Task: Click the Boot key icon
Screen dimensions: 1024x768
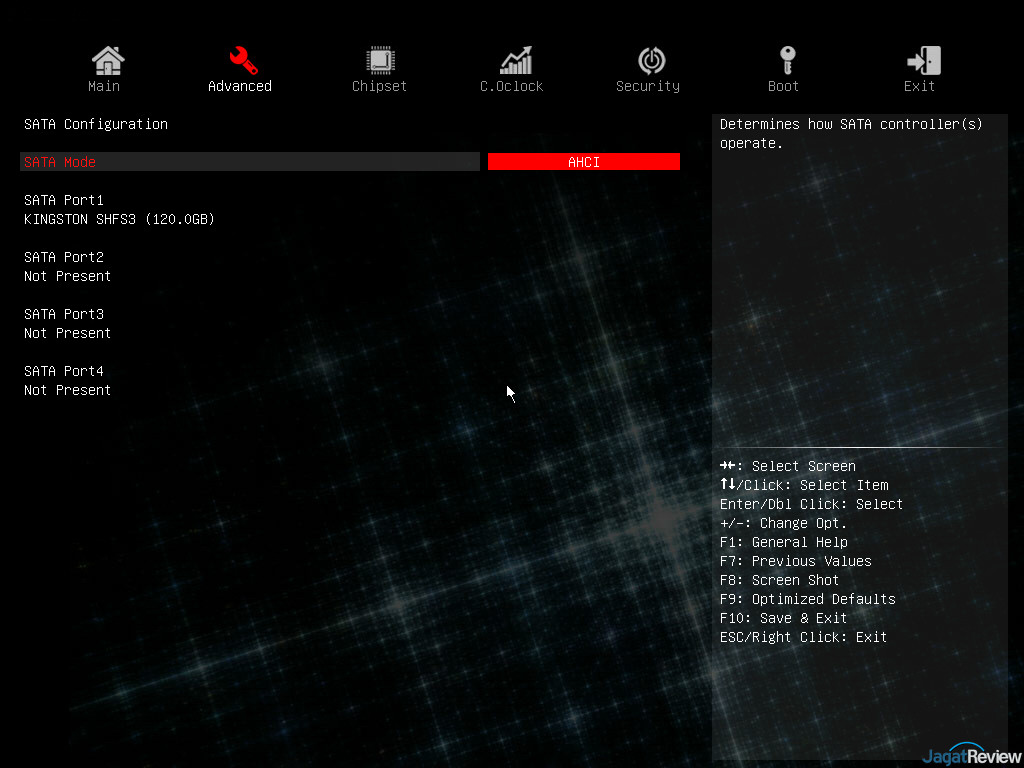Action: pos(787,61)
